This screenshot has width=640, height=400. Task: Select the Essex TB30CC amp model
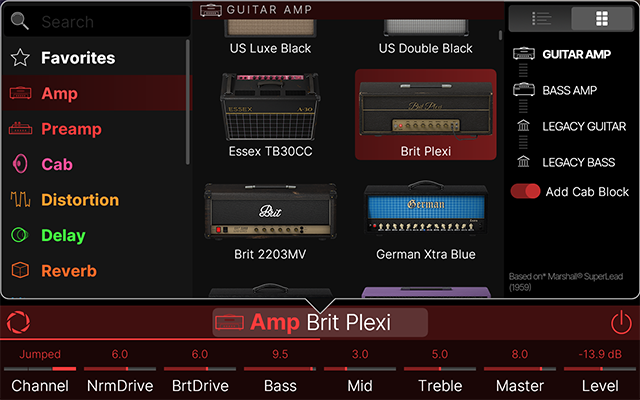pos(270,116)
